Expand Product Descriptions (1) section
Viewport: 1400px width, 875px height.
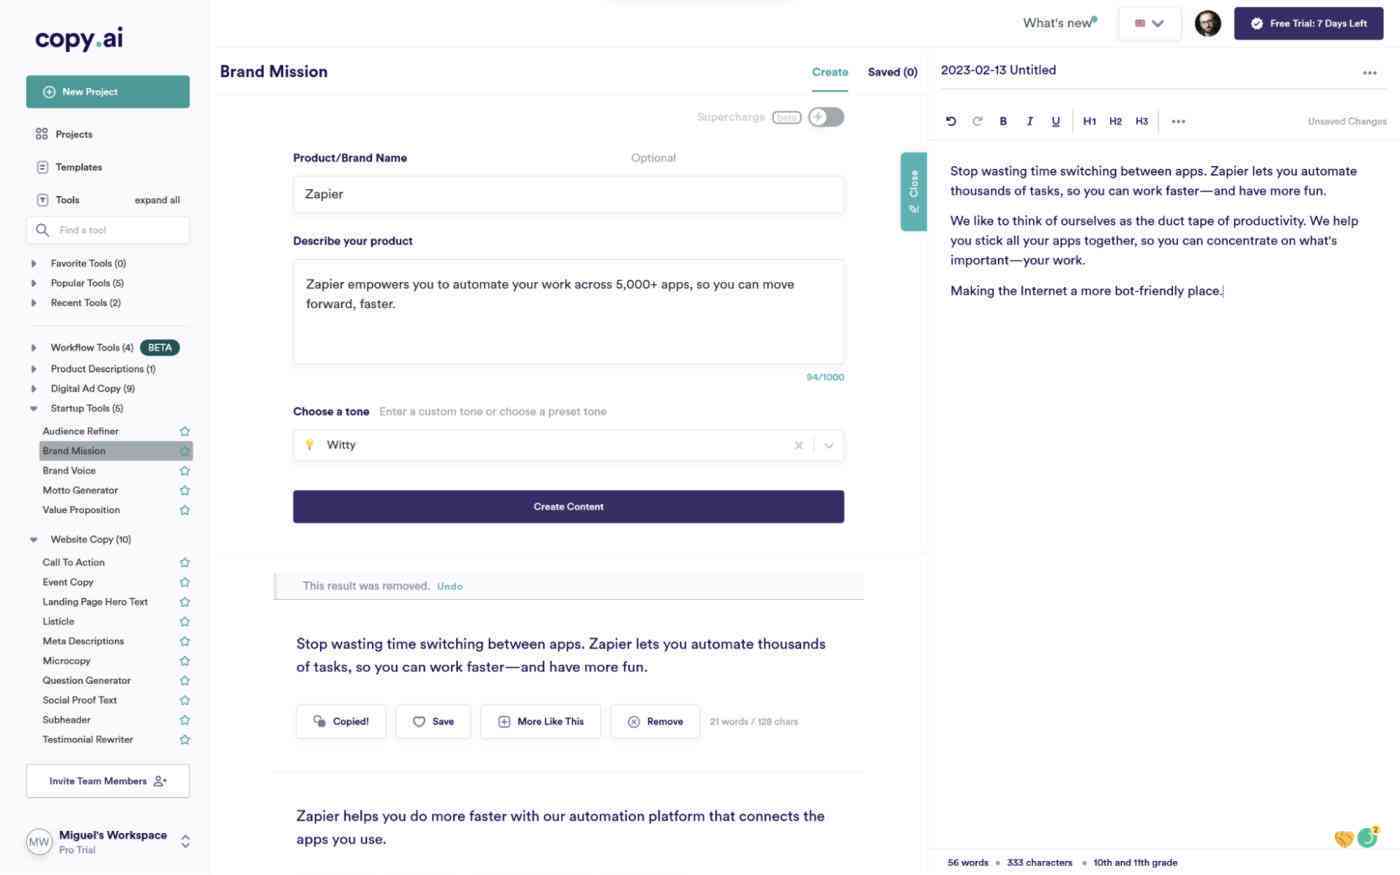click(x=34, y=369)
